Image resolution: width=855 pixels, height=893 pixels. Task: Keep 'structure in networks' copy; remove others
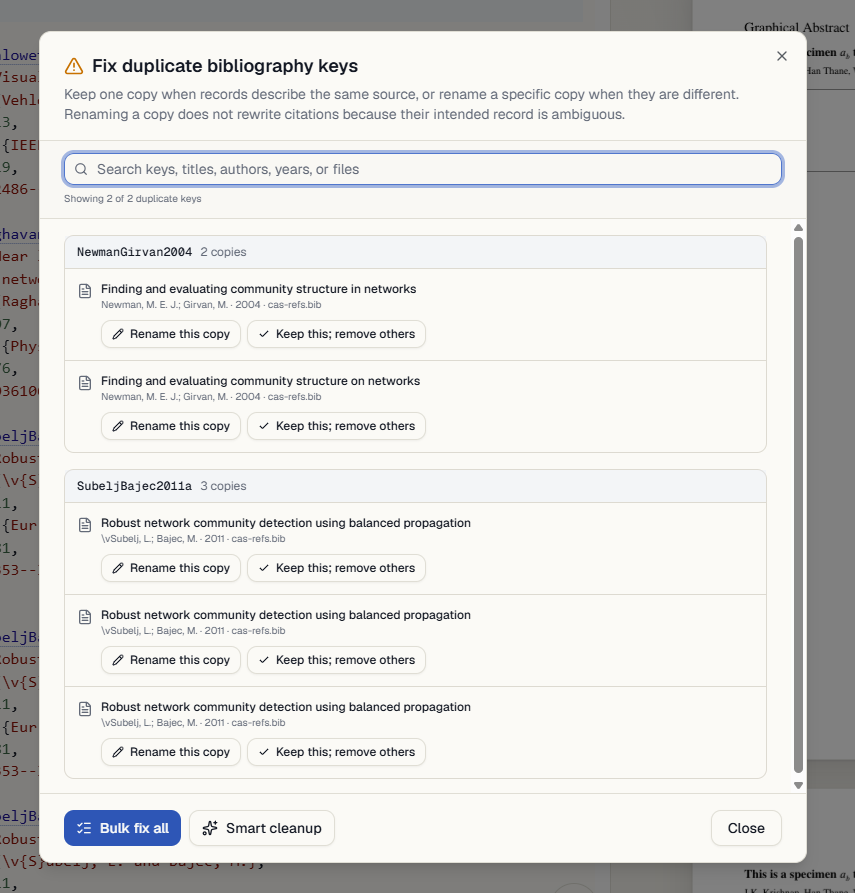(x=336, y=334)
